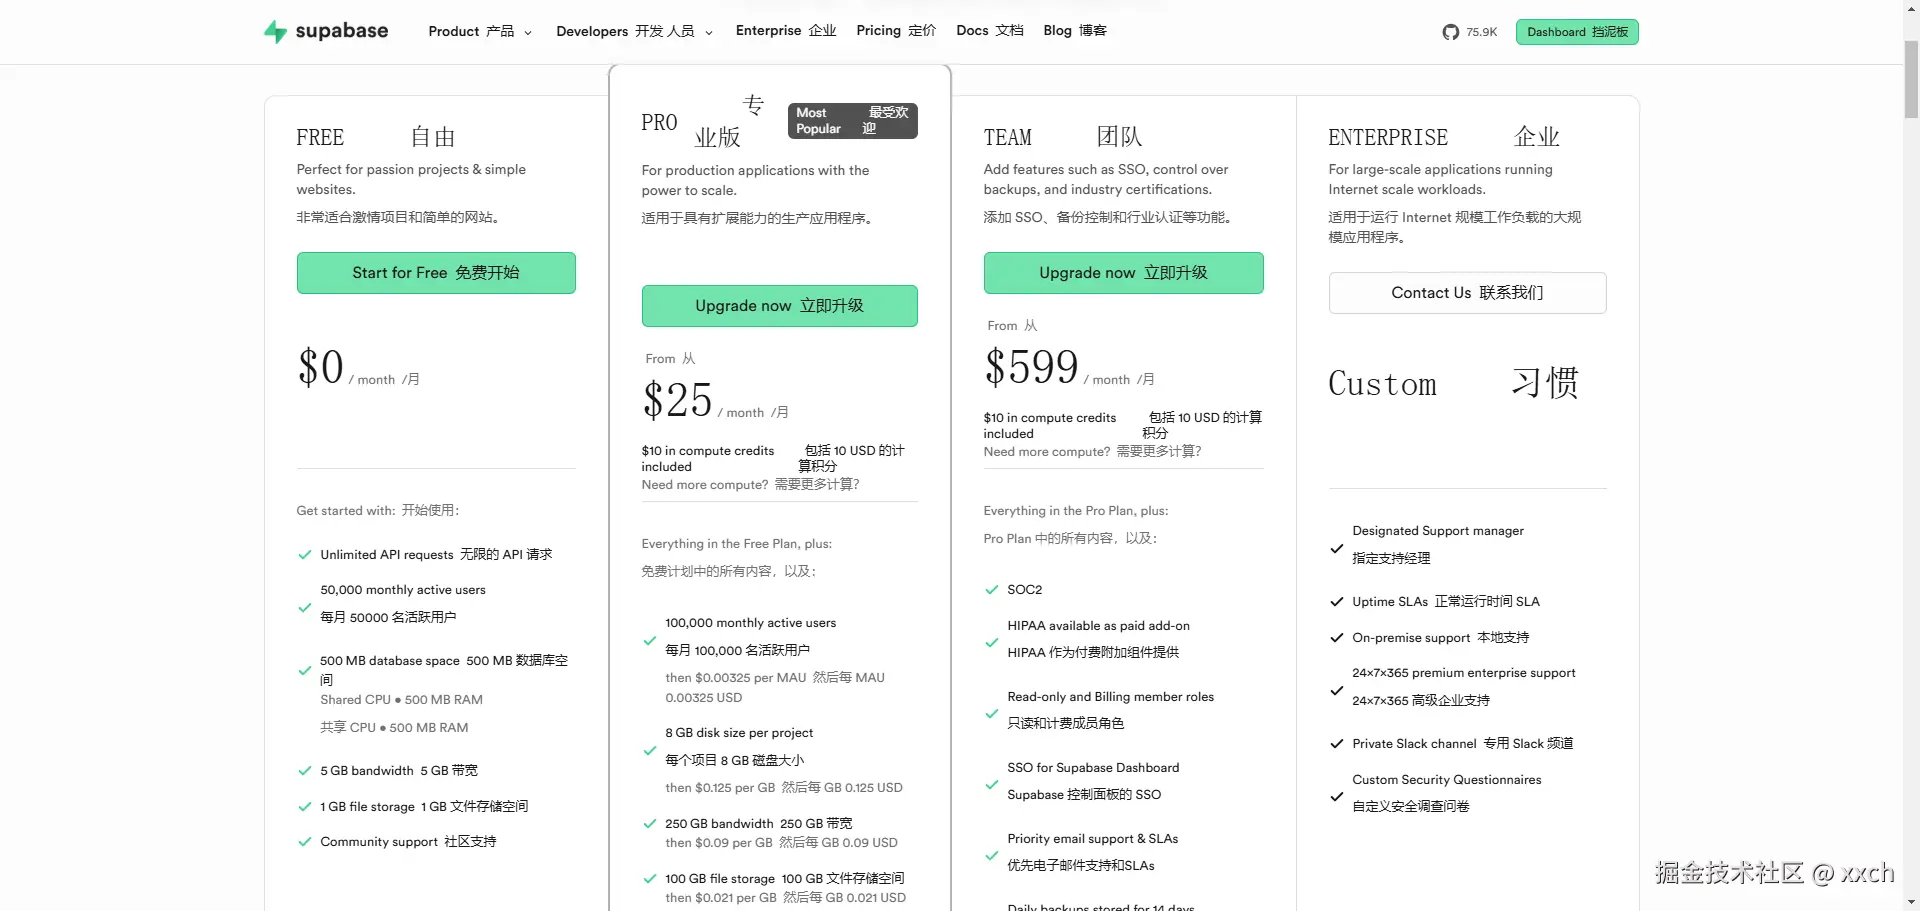Open the Blog nav item
This screenshot has width=1920, height=911.
coord(1075,31)
